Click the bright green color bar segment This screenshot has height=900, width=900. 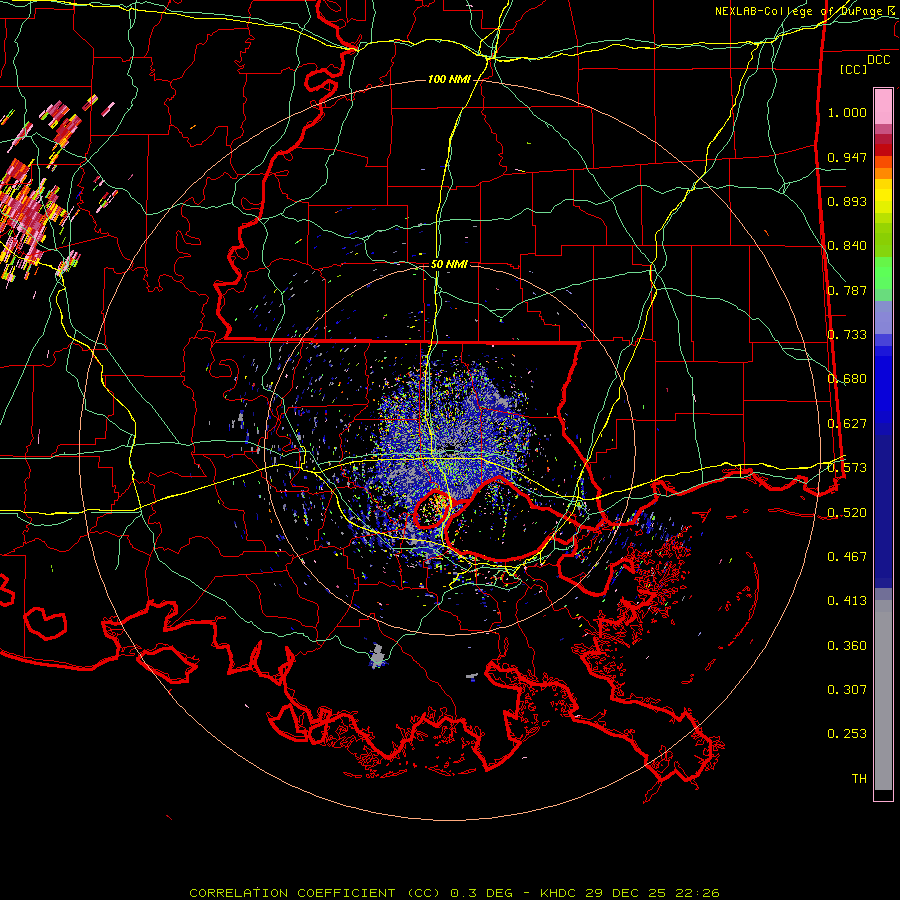[x=883, y=273]
